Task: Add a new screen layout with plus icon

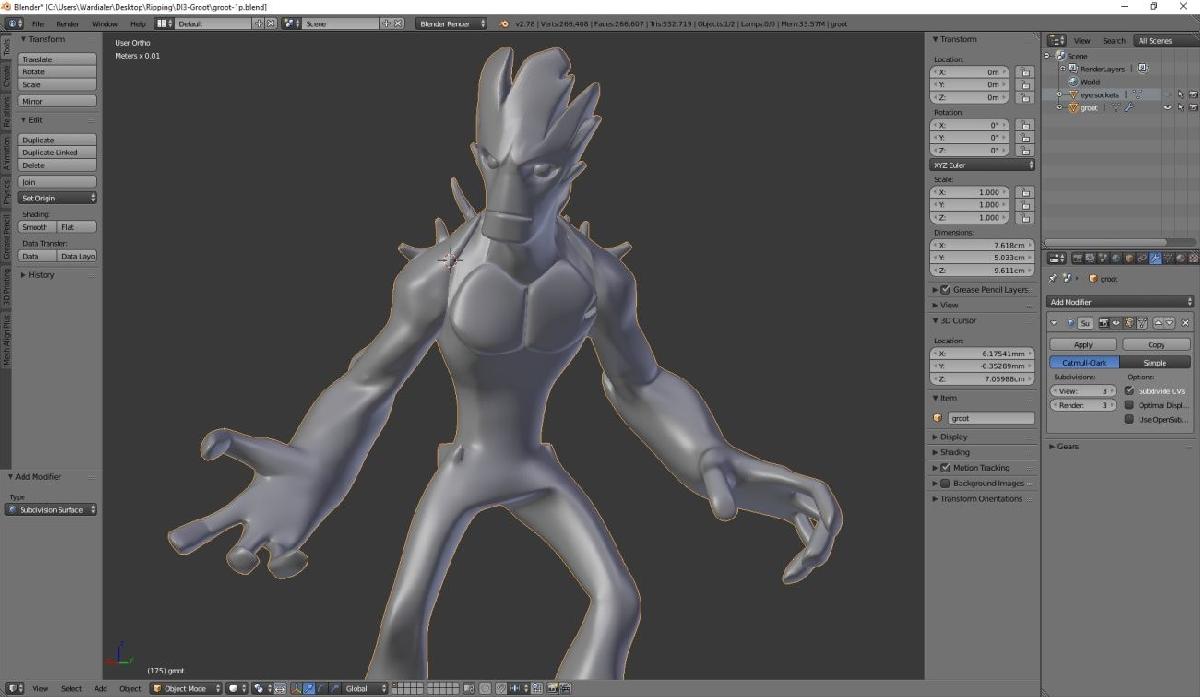Action: coord(259,23)
